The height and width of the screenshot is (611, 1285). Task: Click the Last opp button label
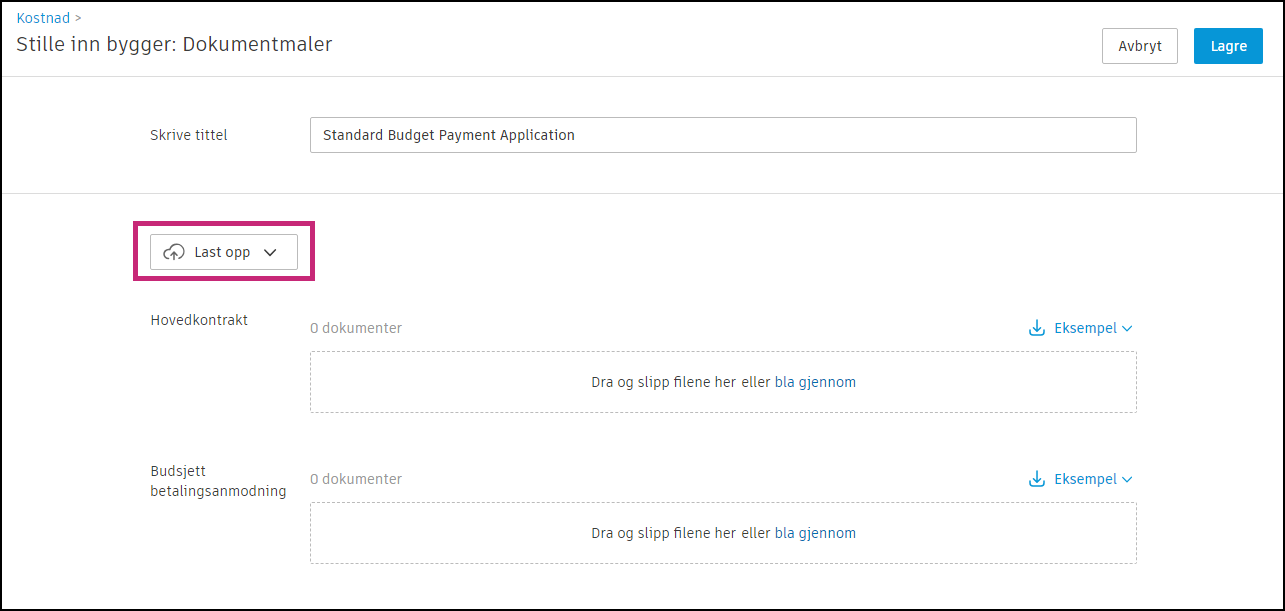[x=222, y=253]
